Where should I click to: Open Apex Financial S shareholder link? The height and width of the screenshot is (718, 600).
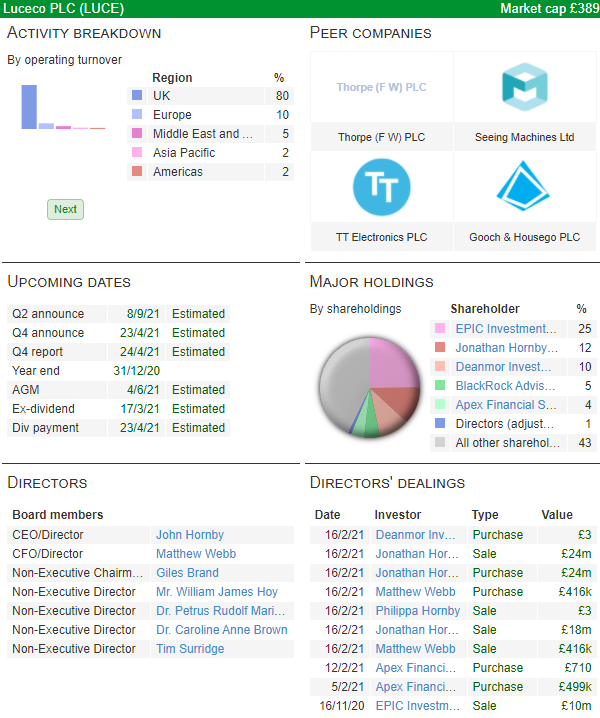pos(506,405)
